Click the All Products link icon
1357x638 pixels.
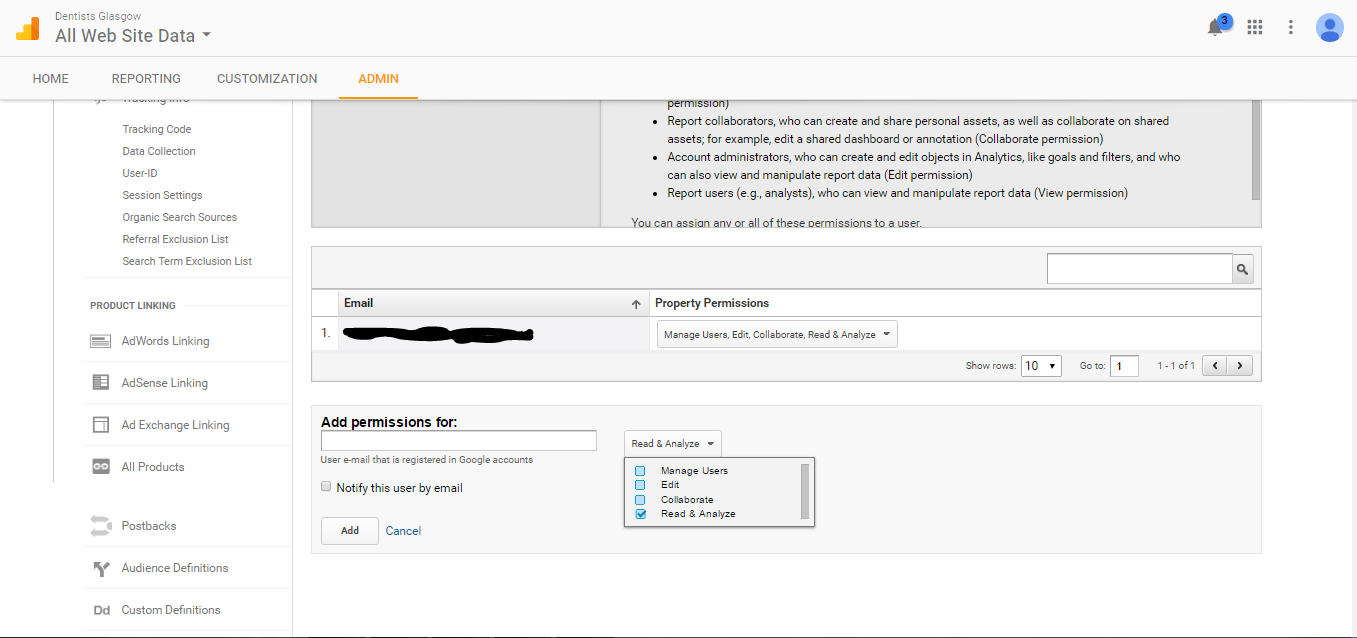click(100, 467)
